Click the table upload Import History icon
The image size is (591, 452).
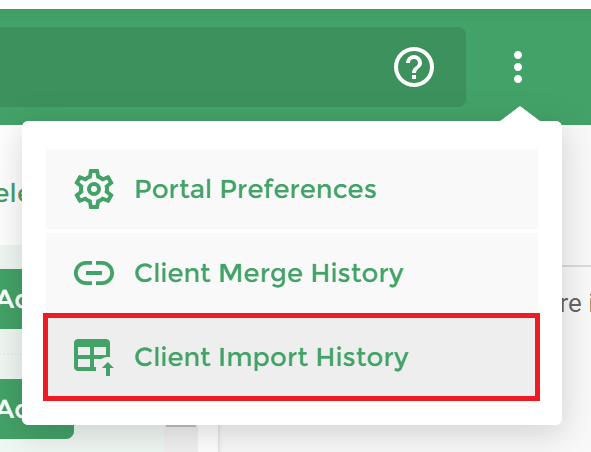tap(94, 357)
